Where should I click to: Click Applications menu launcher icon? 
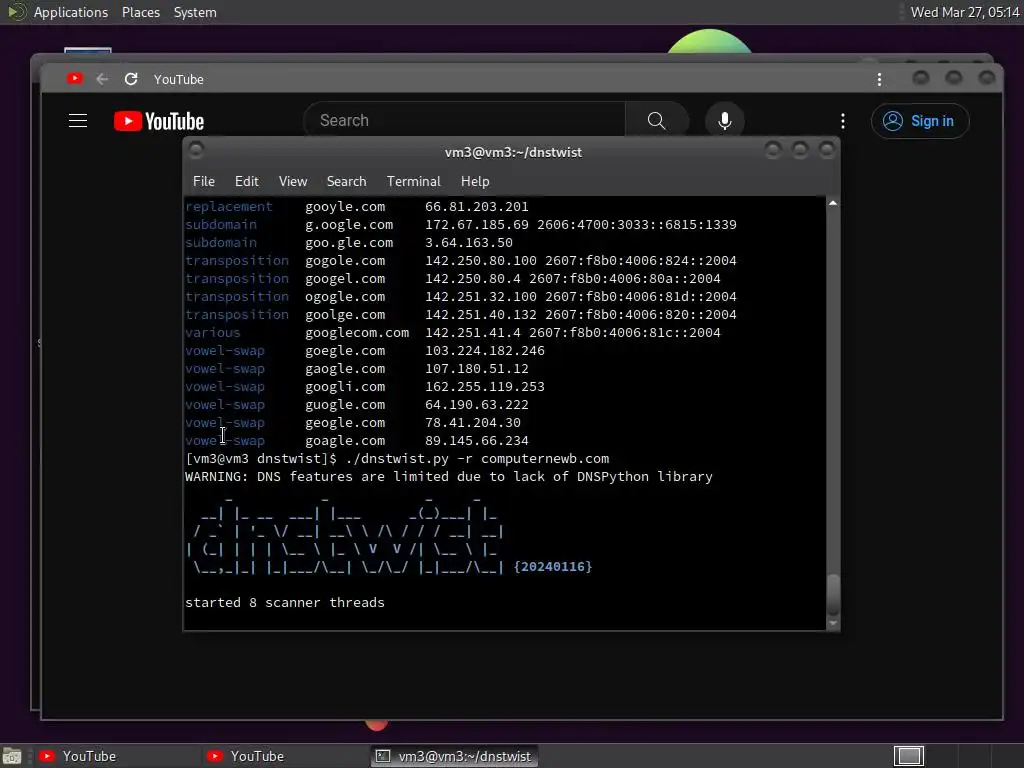click(x=16, y=12)
